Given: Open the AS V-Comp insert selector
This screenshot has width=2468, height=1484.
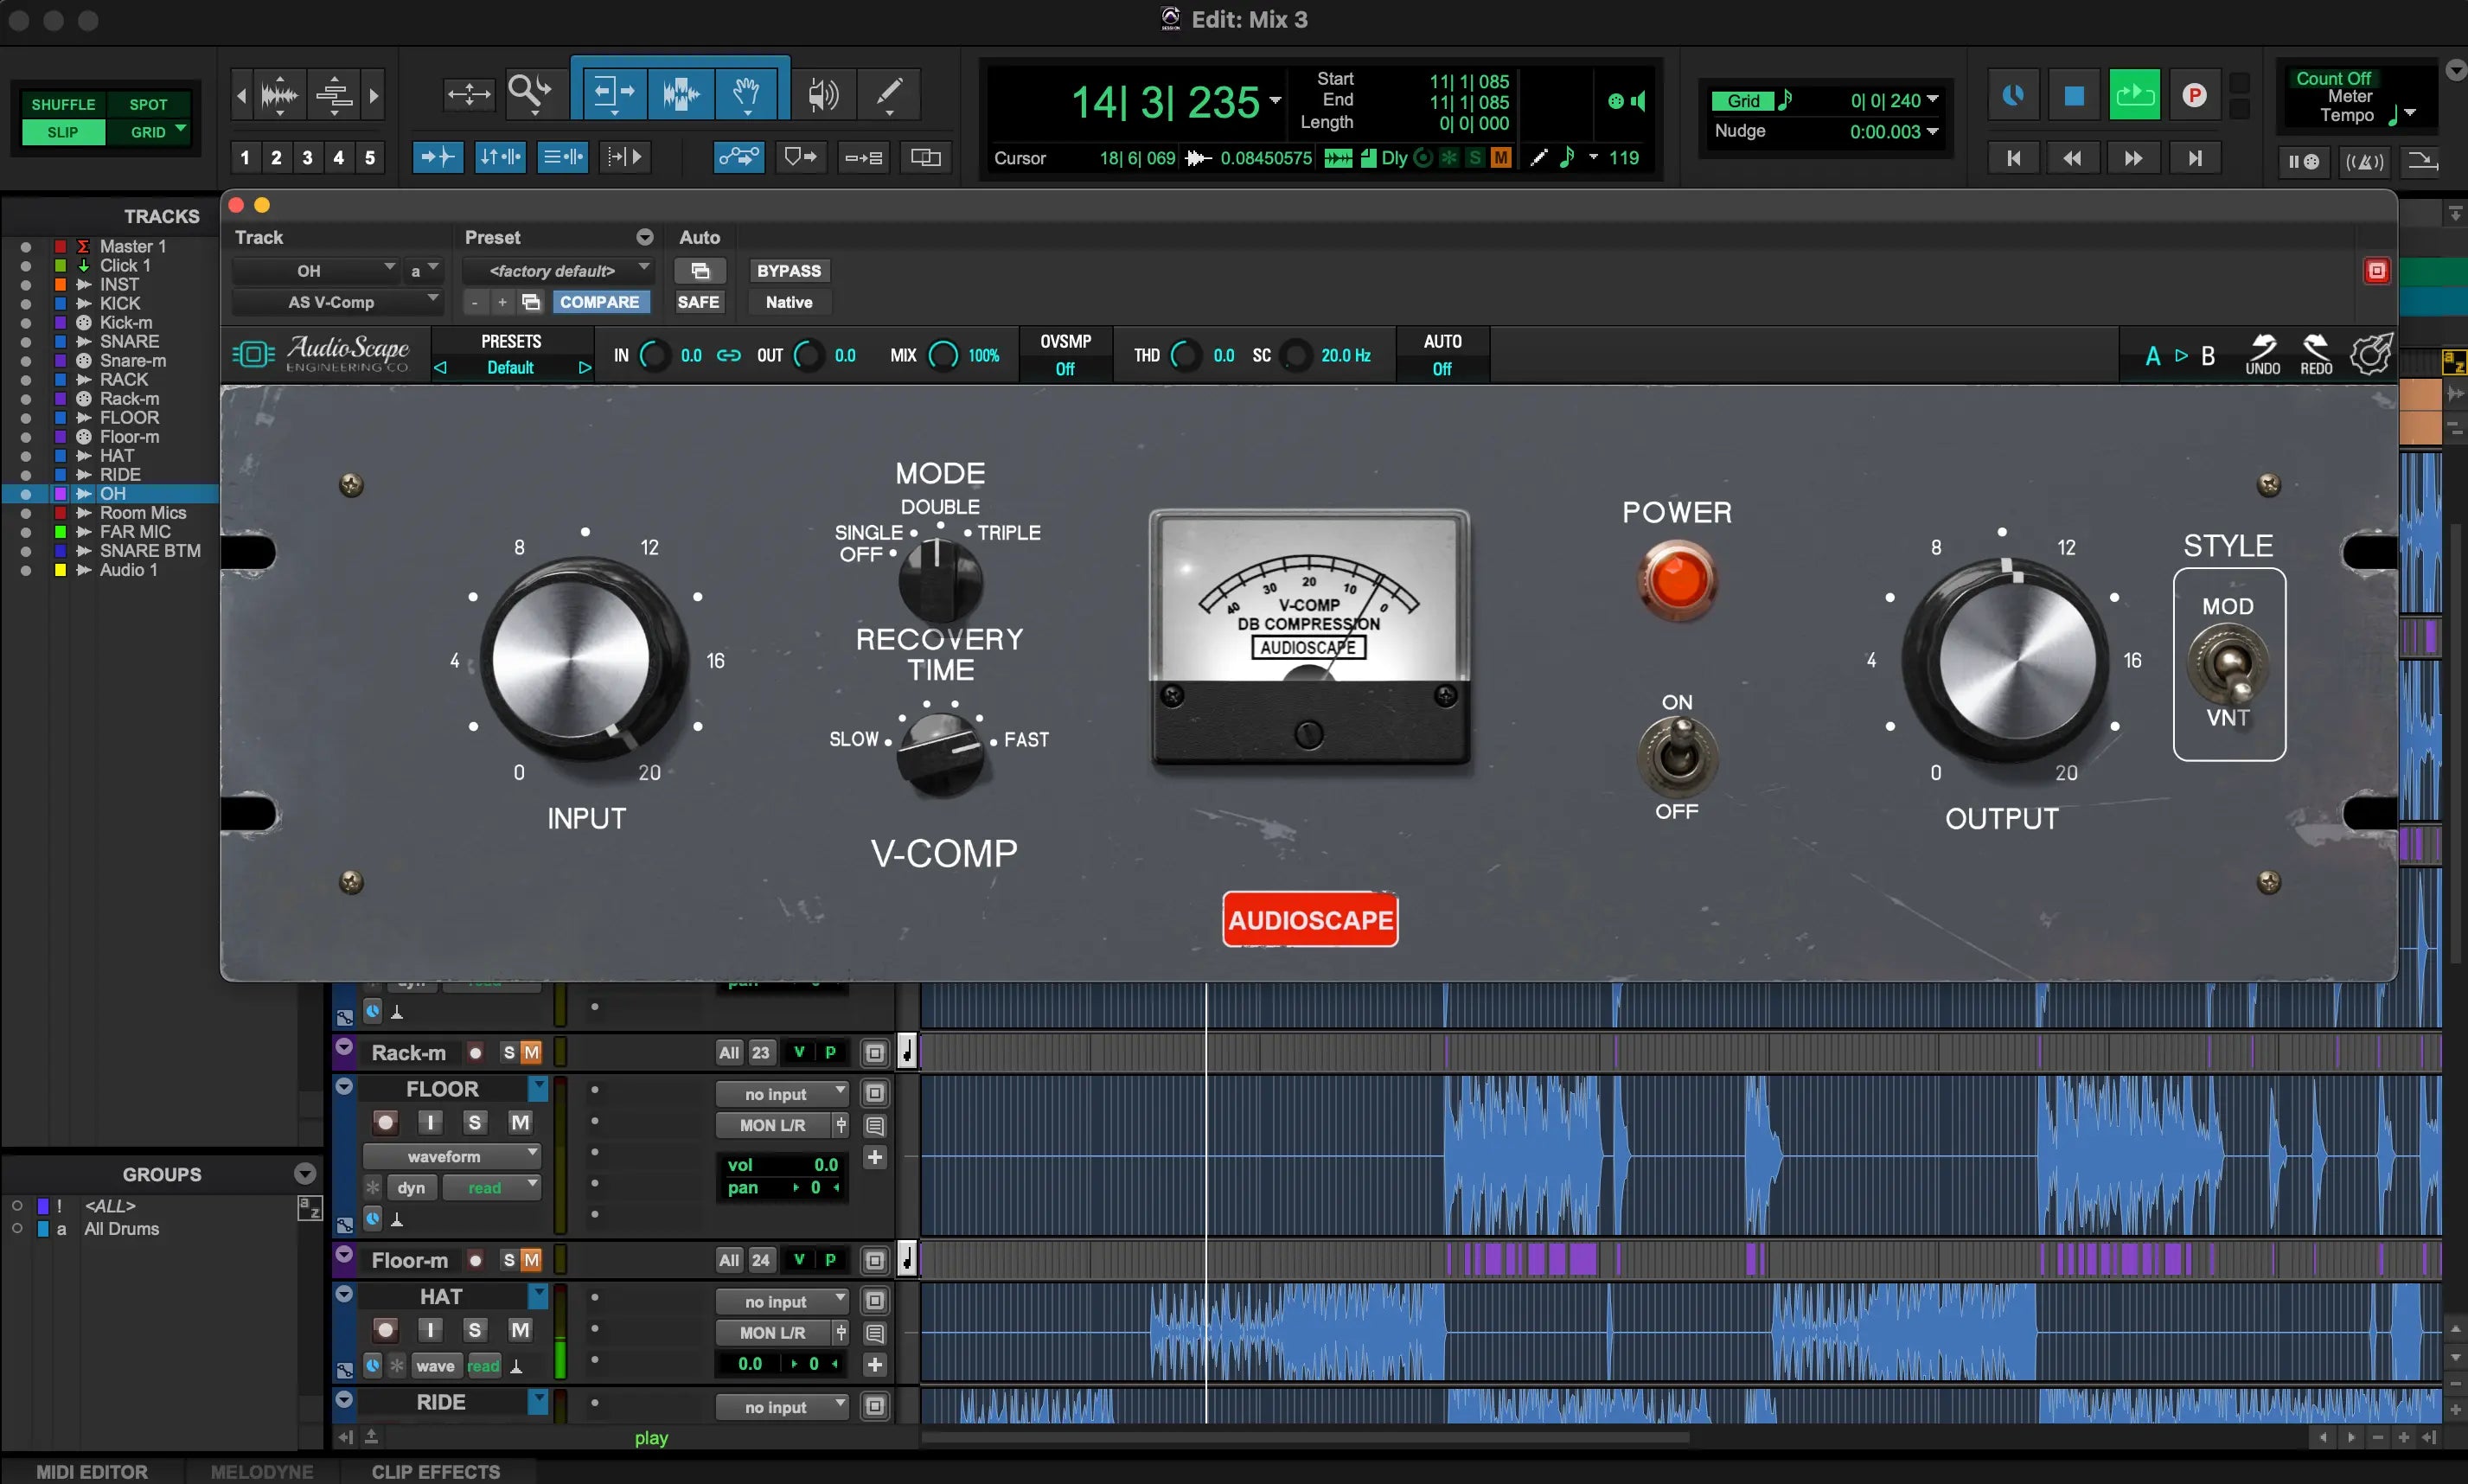Looking at the screenshot, I should pos(337,302).
